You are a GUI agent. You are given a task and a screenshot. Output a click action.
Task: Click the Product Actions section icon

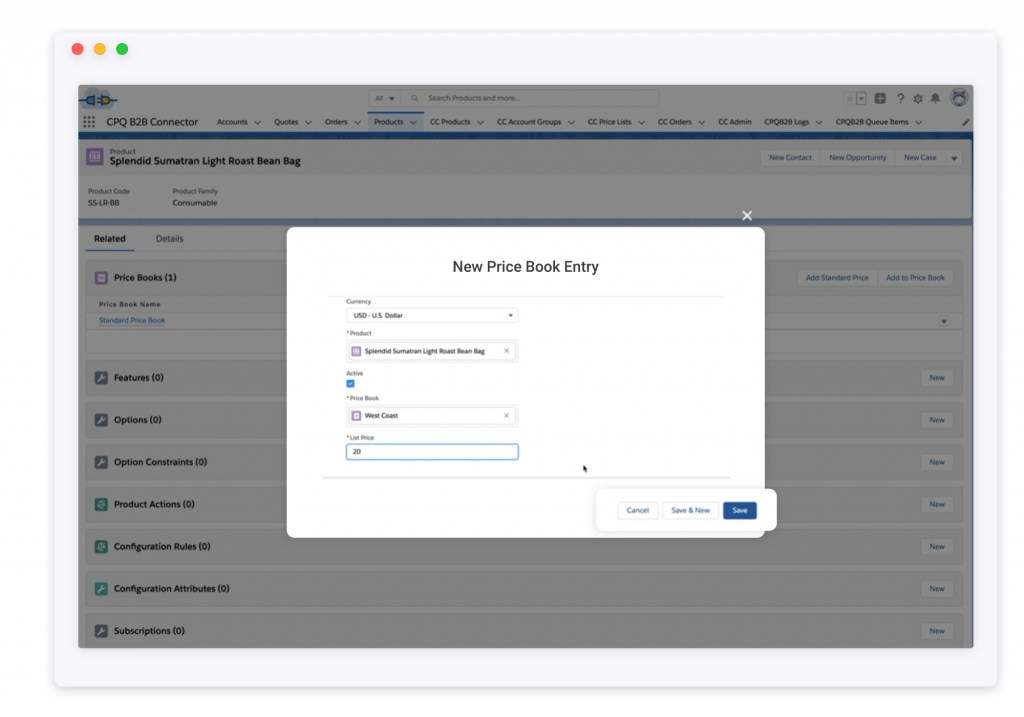101,504
